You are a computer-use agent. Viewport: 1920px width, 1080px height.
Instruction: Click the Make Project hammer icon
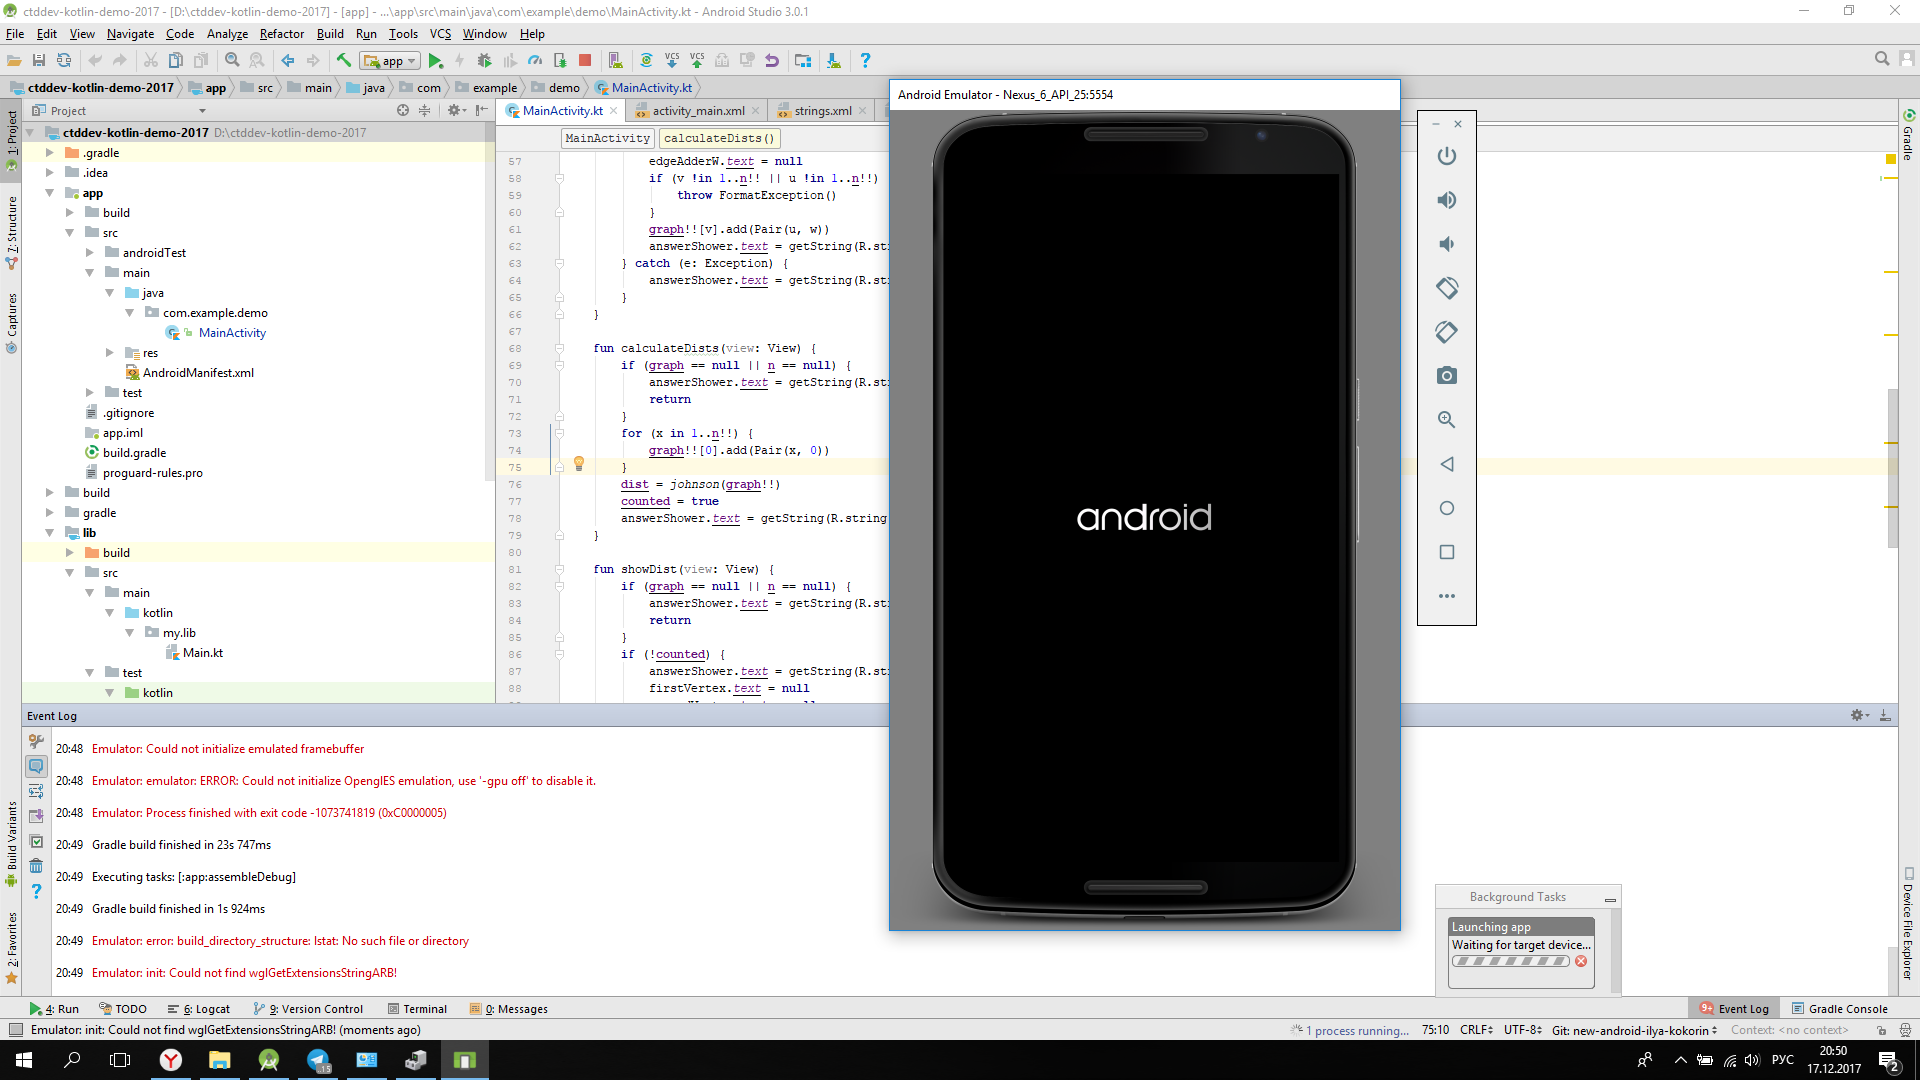pyautogui.click(x=344, y=61)
